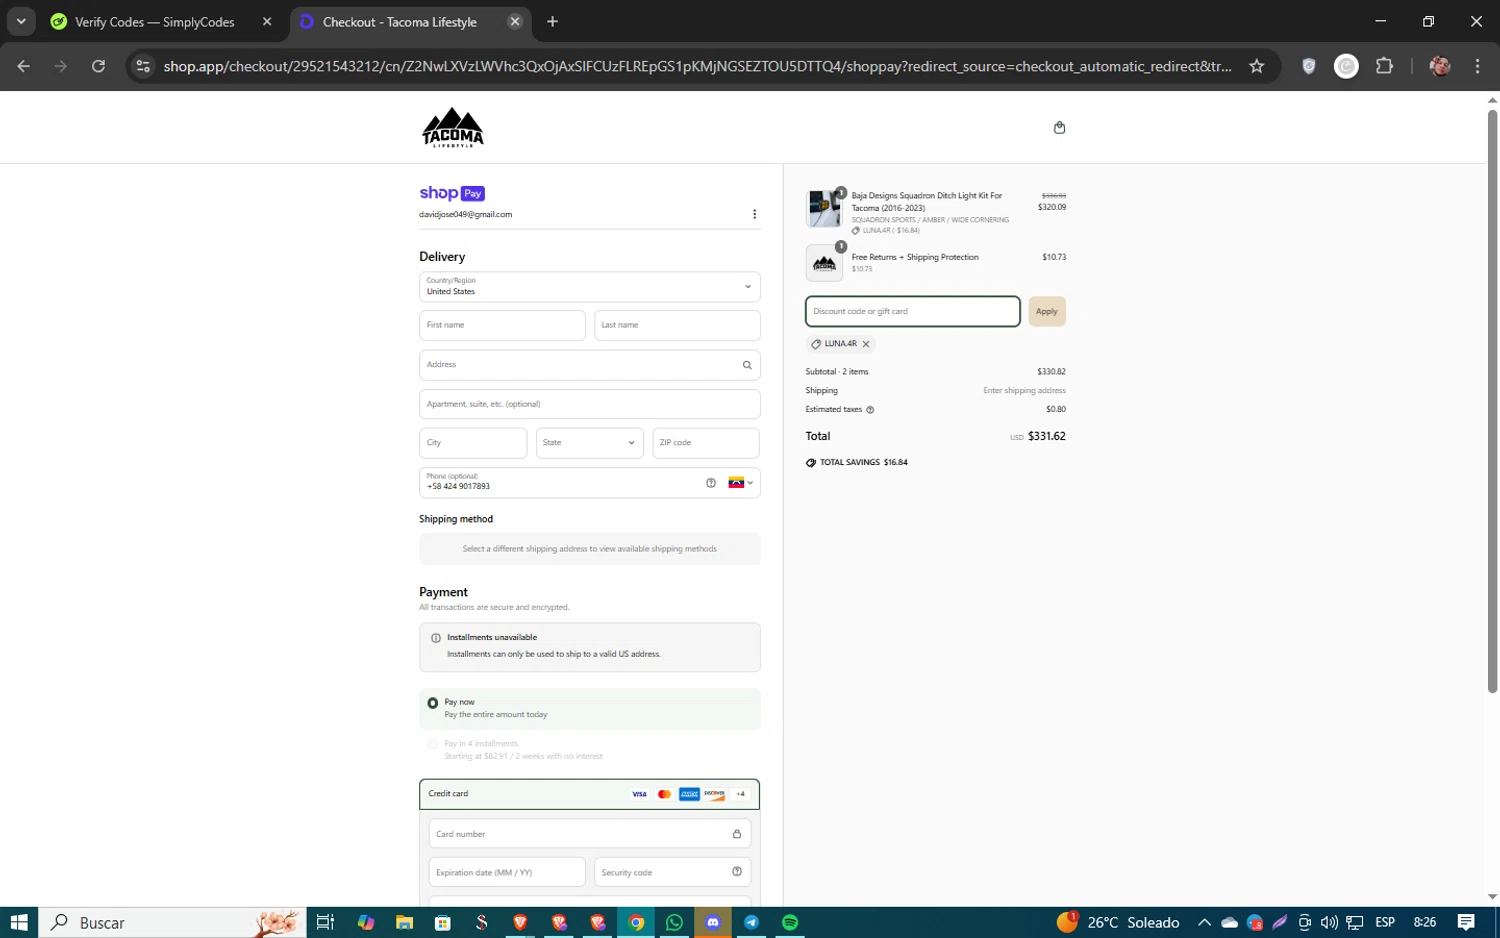Open the Shop Pay account options menu
Image resolution: width=1500 pixels, height=938 pixels.
(x=754, y=214)
